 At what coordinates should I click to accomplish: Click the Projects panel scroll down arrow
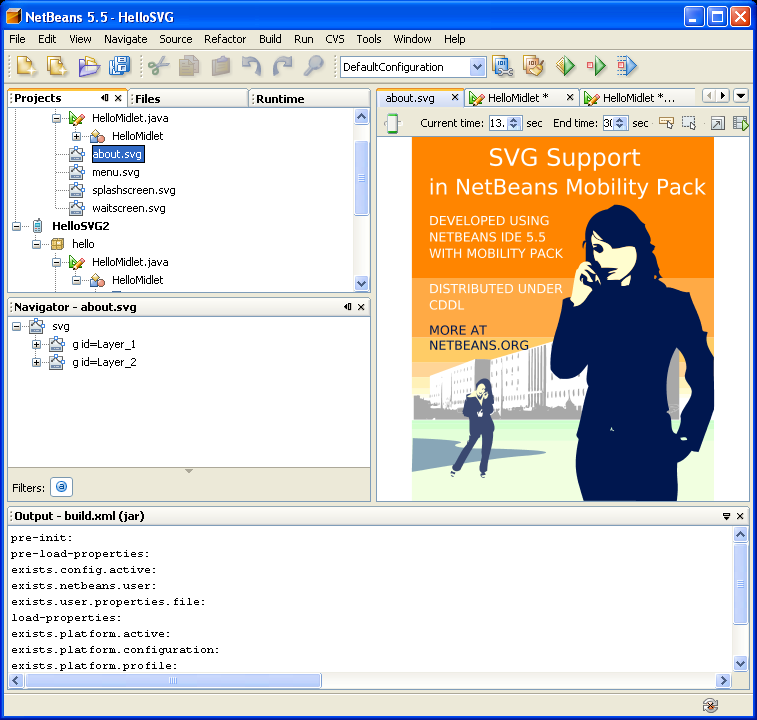point(361,283)
